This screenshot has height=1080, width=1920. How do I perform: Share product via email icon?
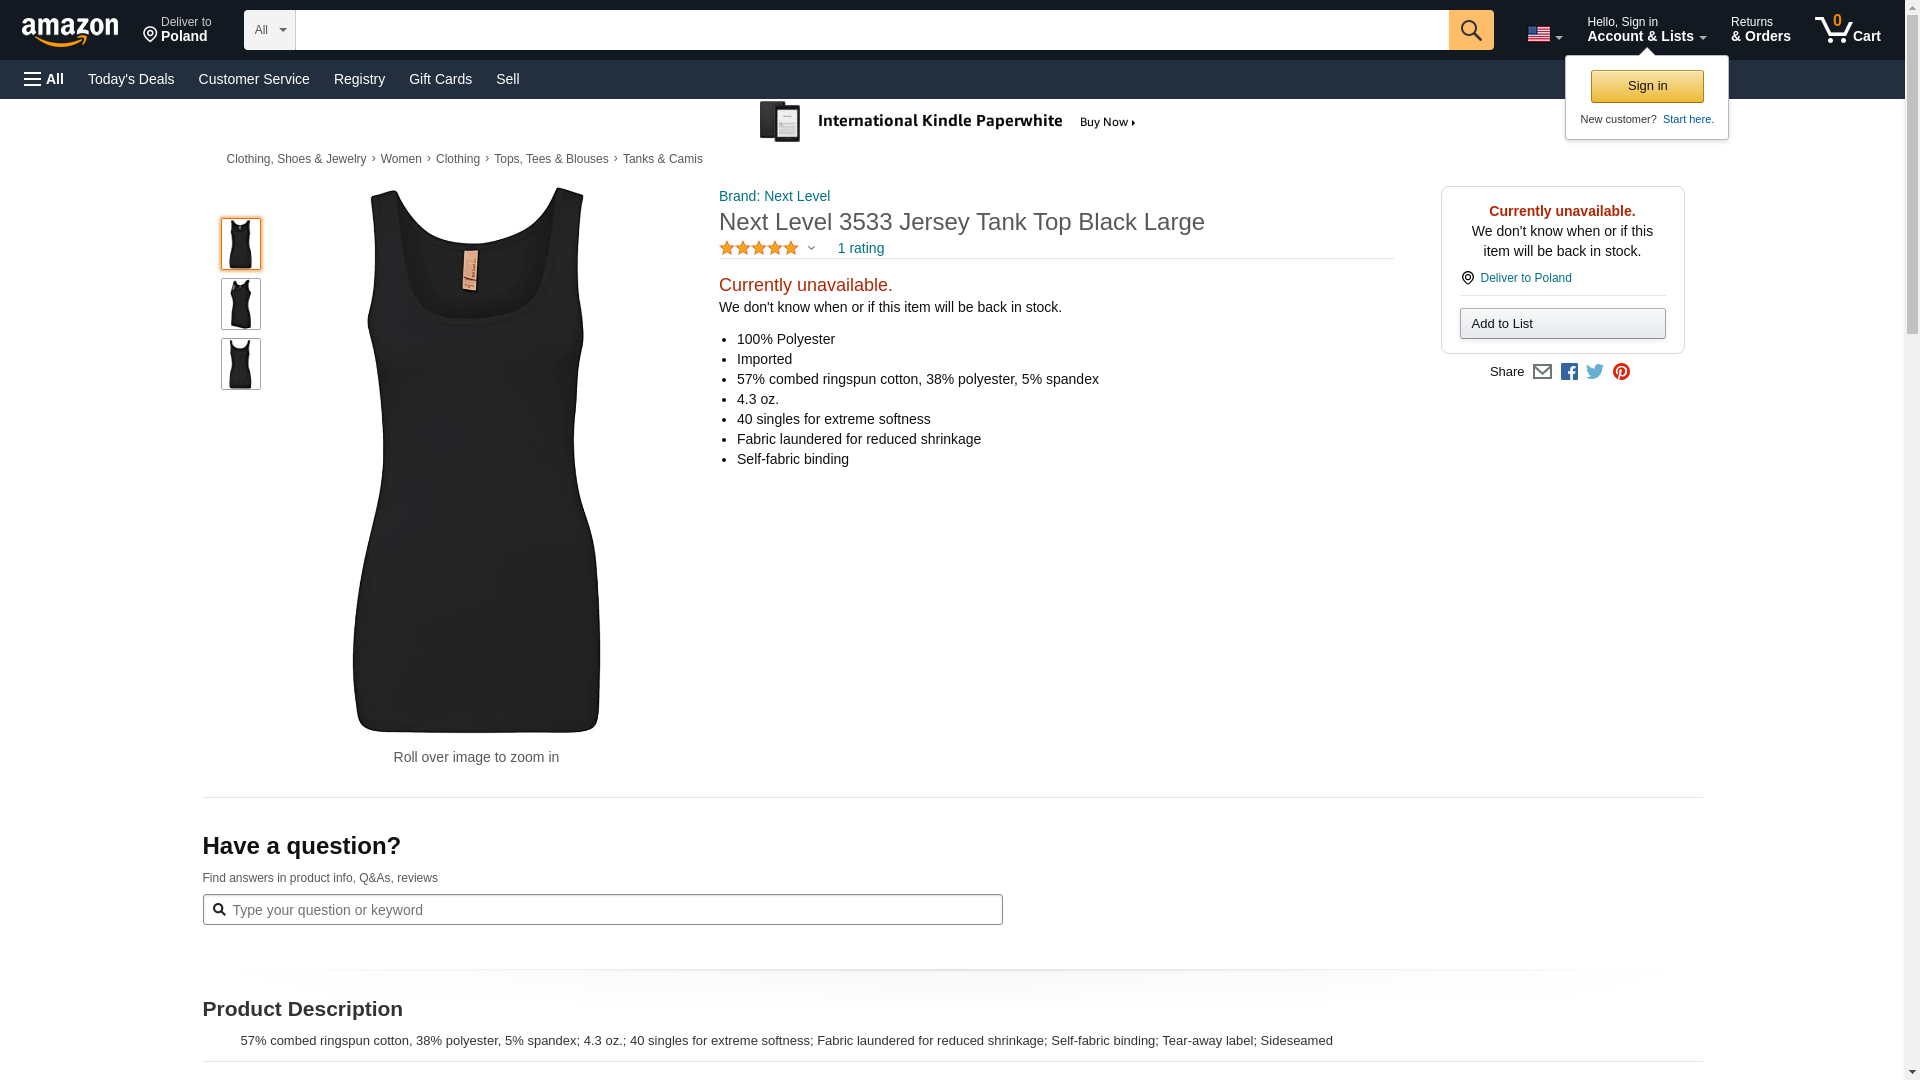point(1542,372)
